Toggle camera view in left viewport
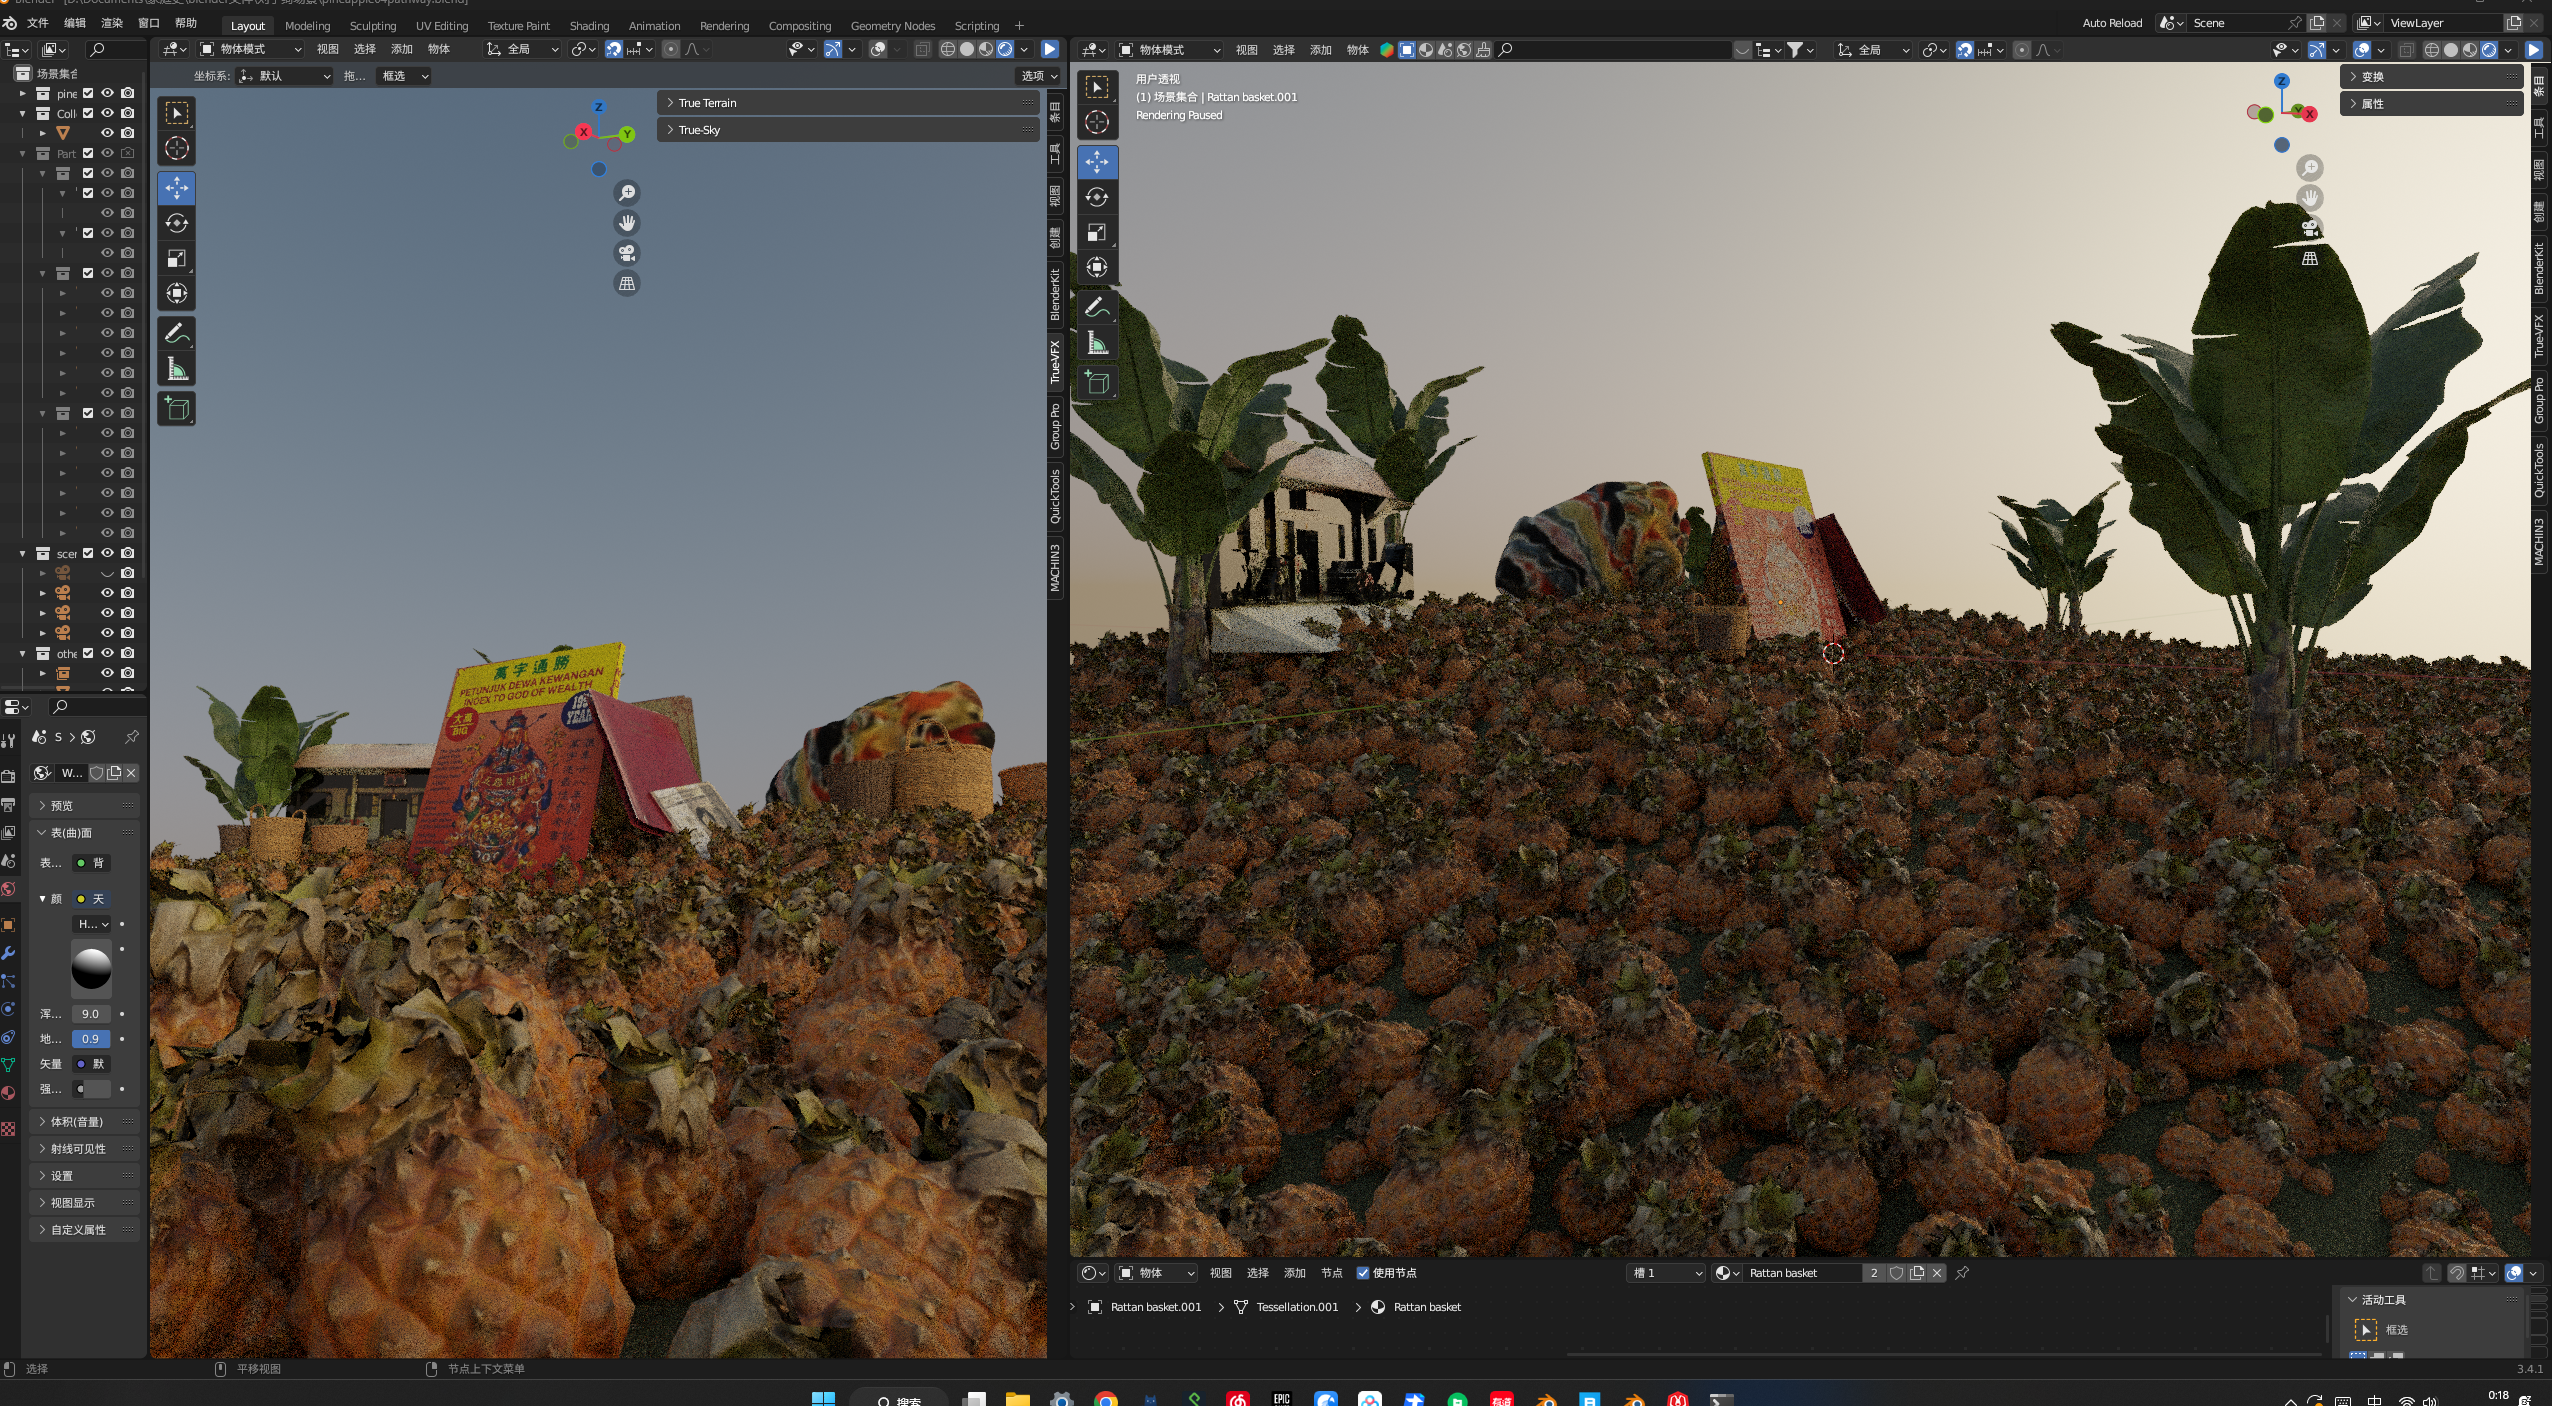The height and width of the screenshot is (1406, 2552). pyautogui.click(x=627, y=253)
